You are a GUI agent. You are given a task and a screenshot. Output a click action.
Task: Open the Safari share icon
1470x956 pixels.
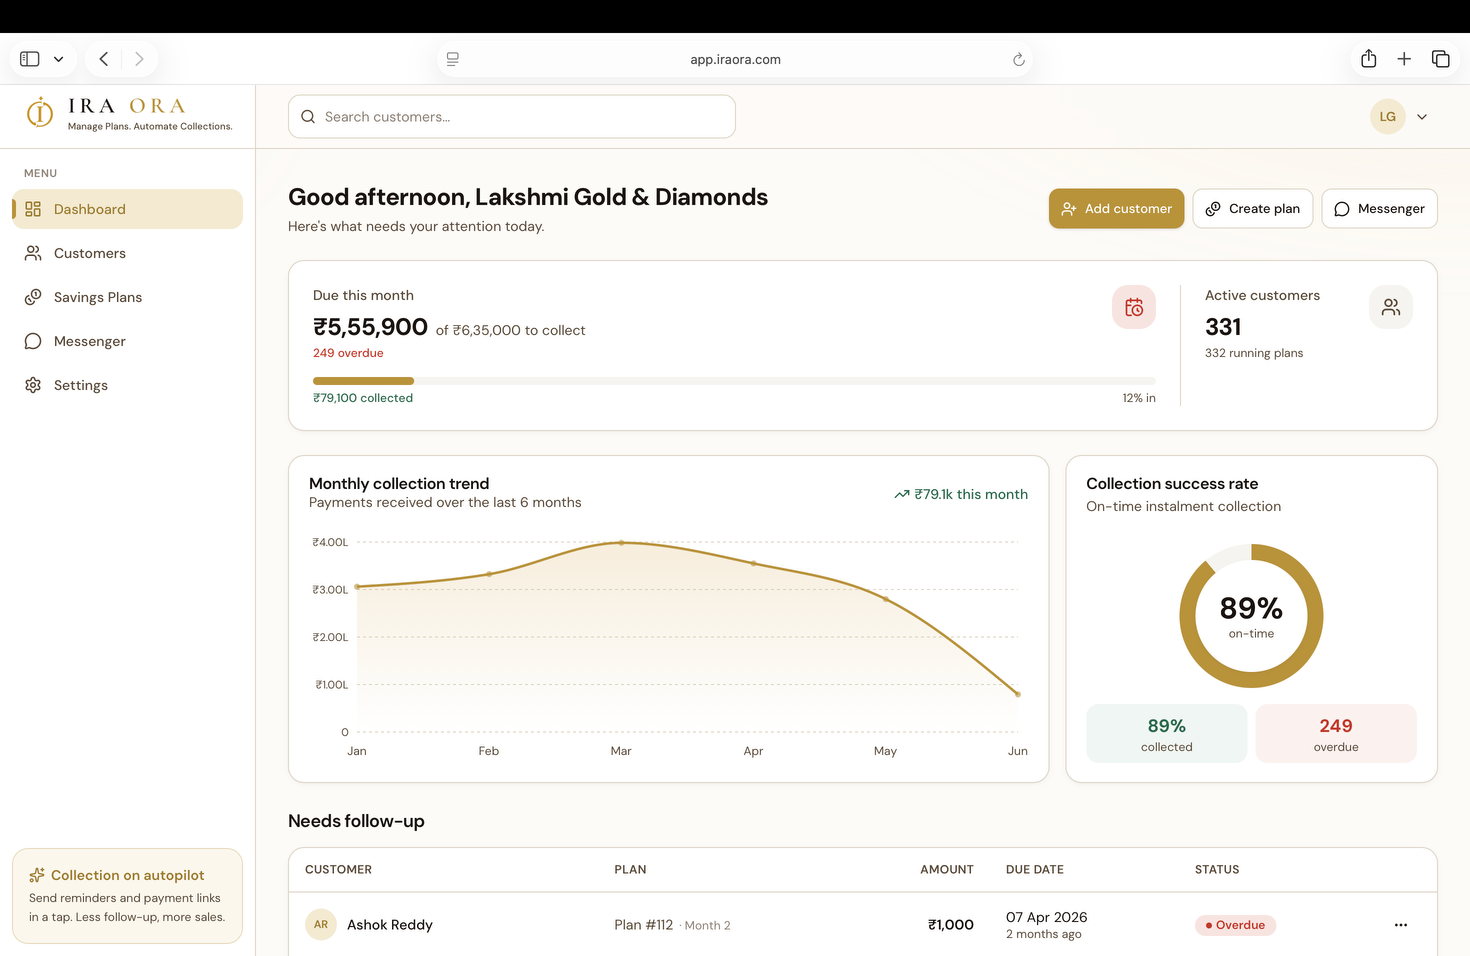pyautogui.click(x=1369, y=59)
